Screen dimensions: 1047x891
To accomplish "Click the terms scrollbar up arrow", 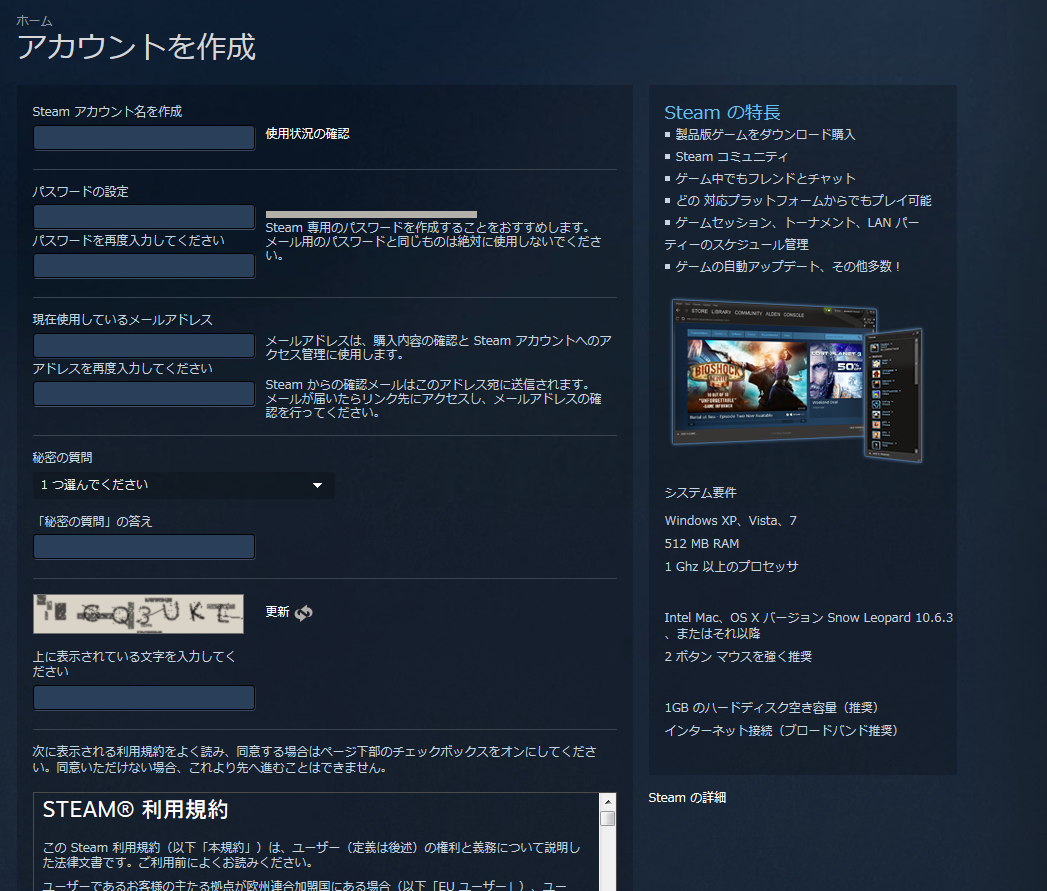I will point(608,802).
